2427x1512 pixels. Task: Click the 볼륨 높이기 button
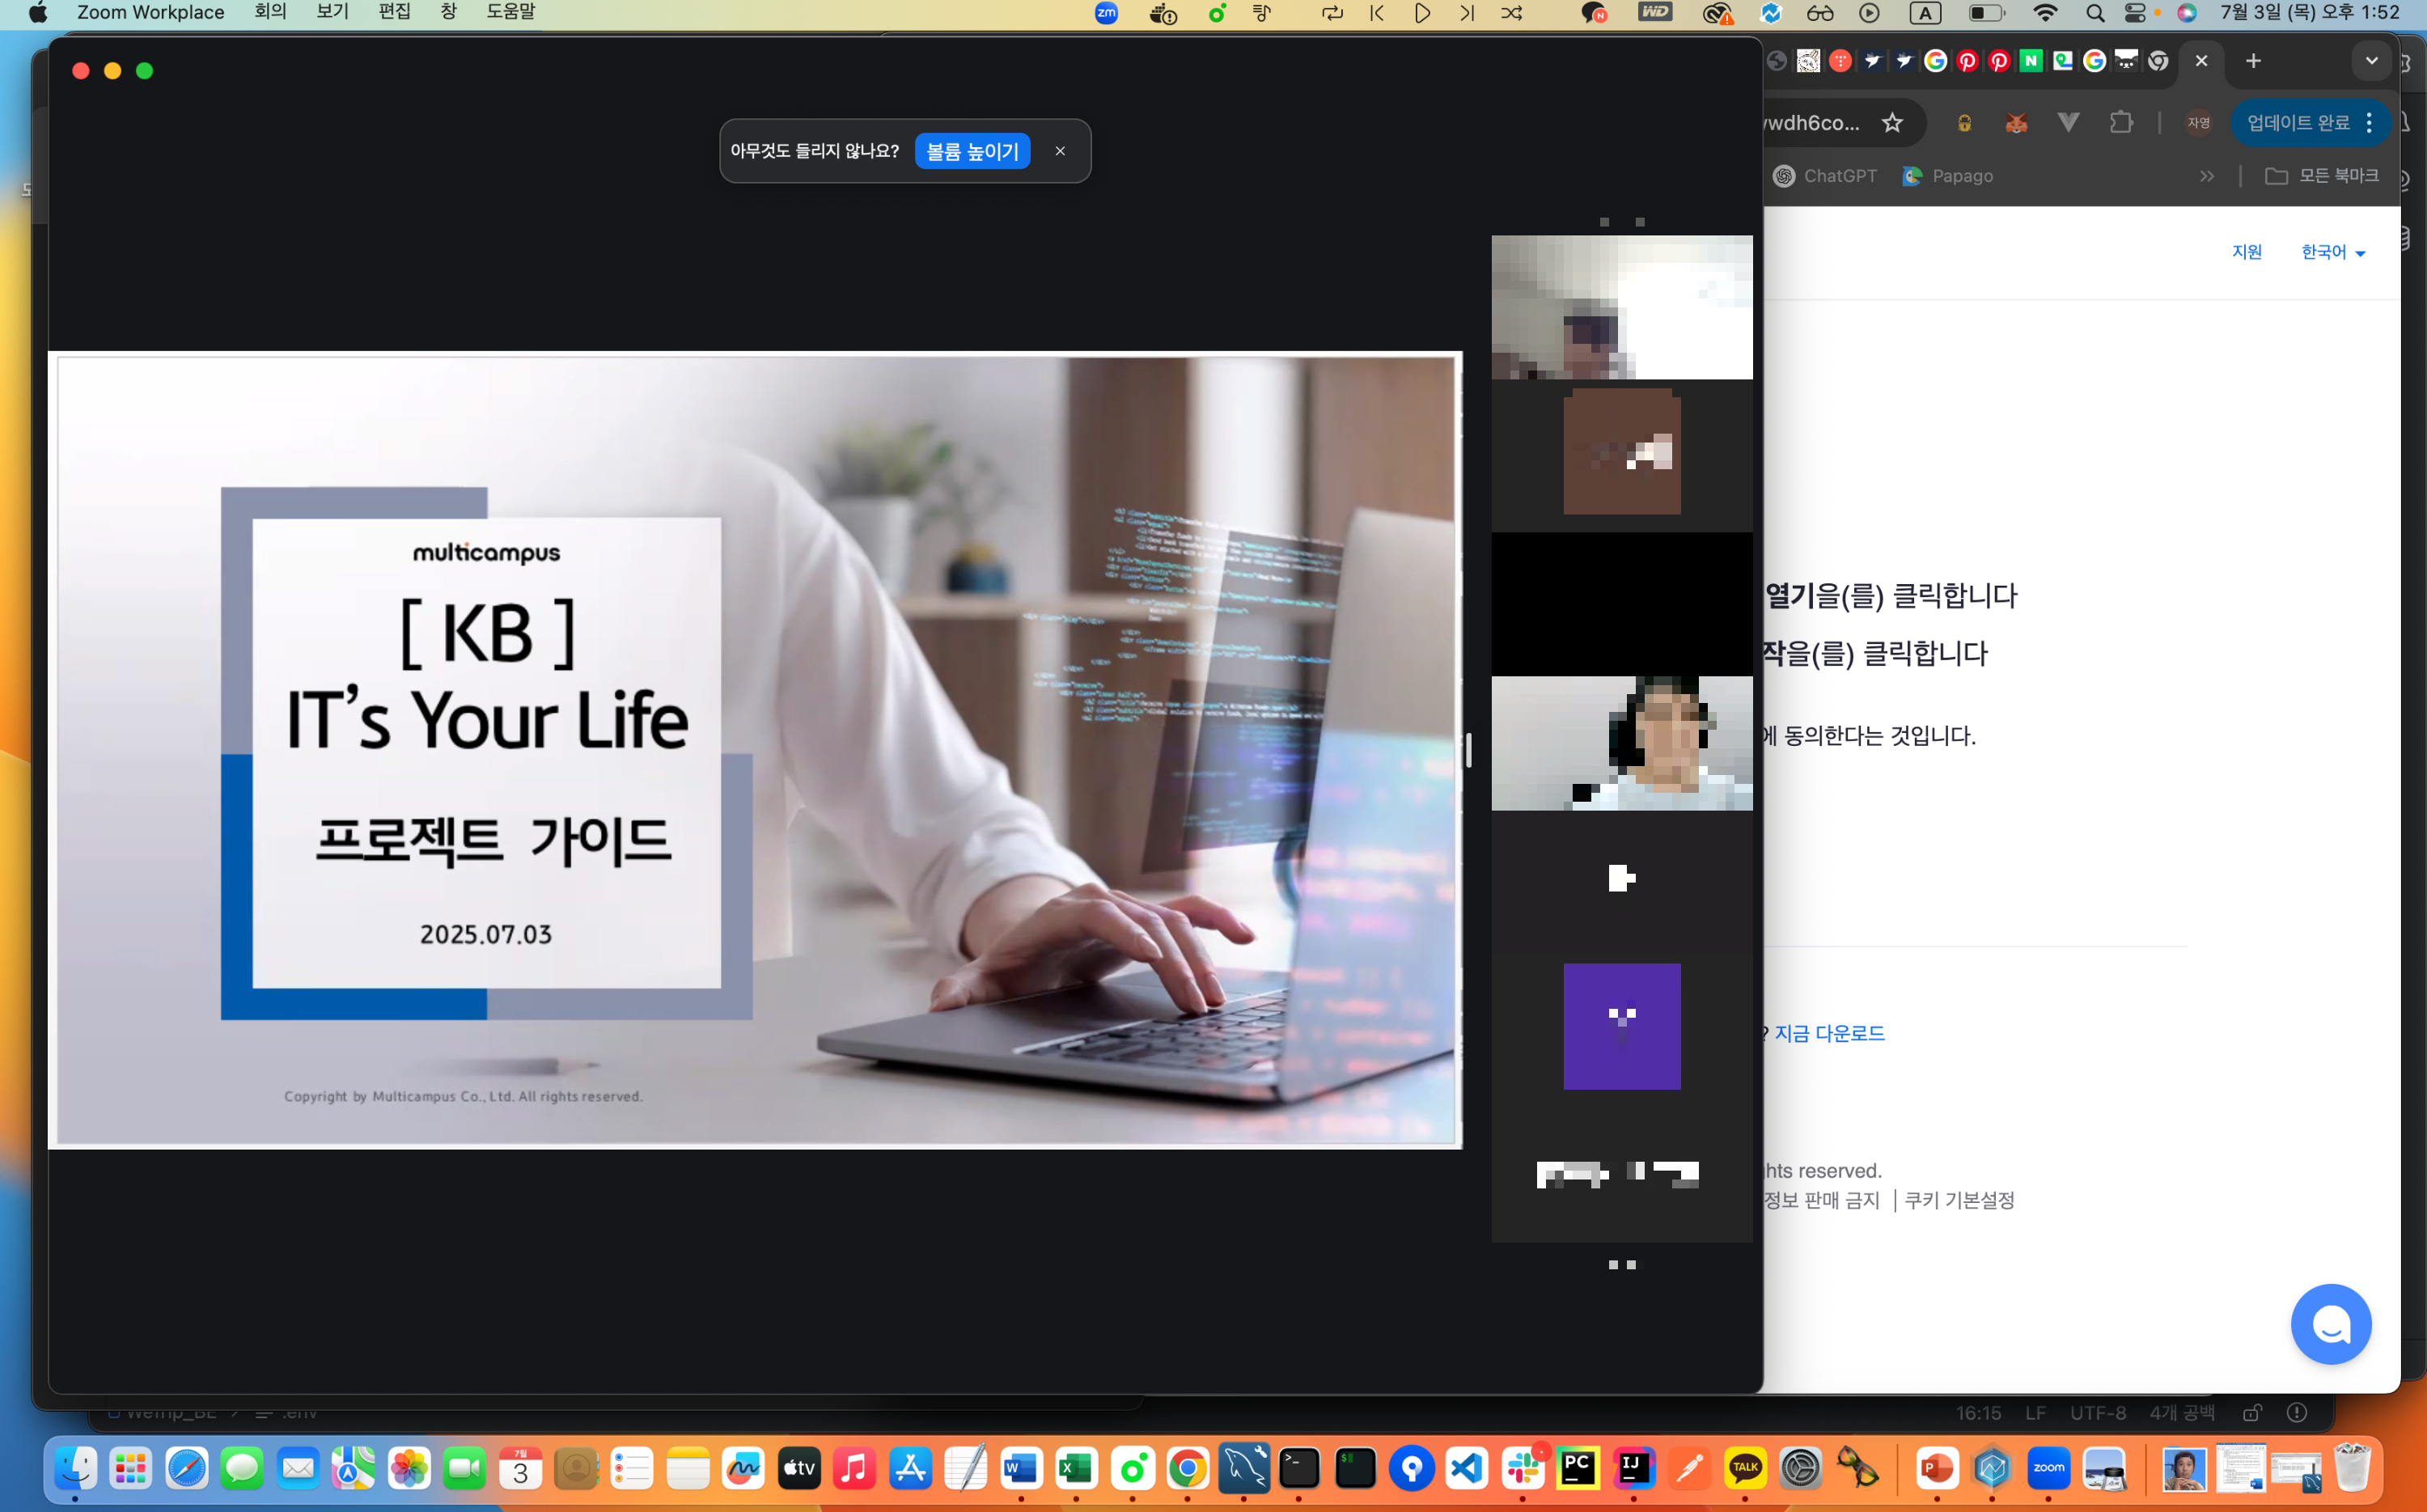[972, 151]
